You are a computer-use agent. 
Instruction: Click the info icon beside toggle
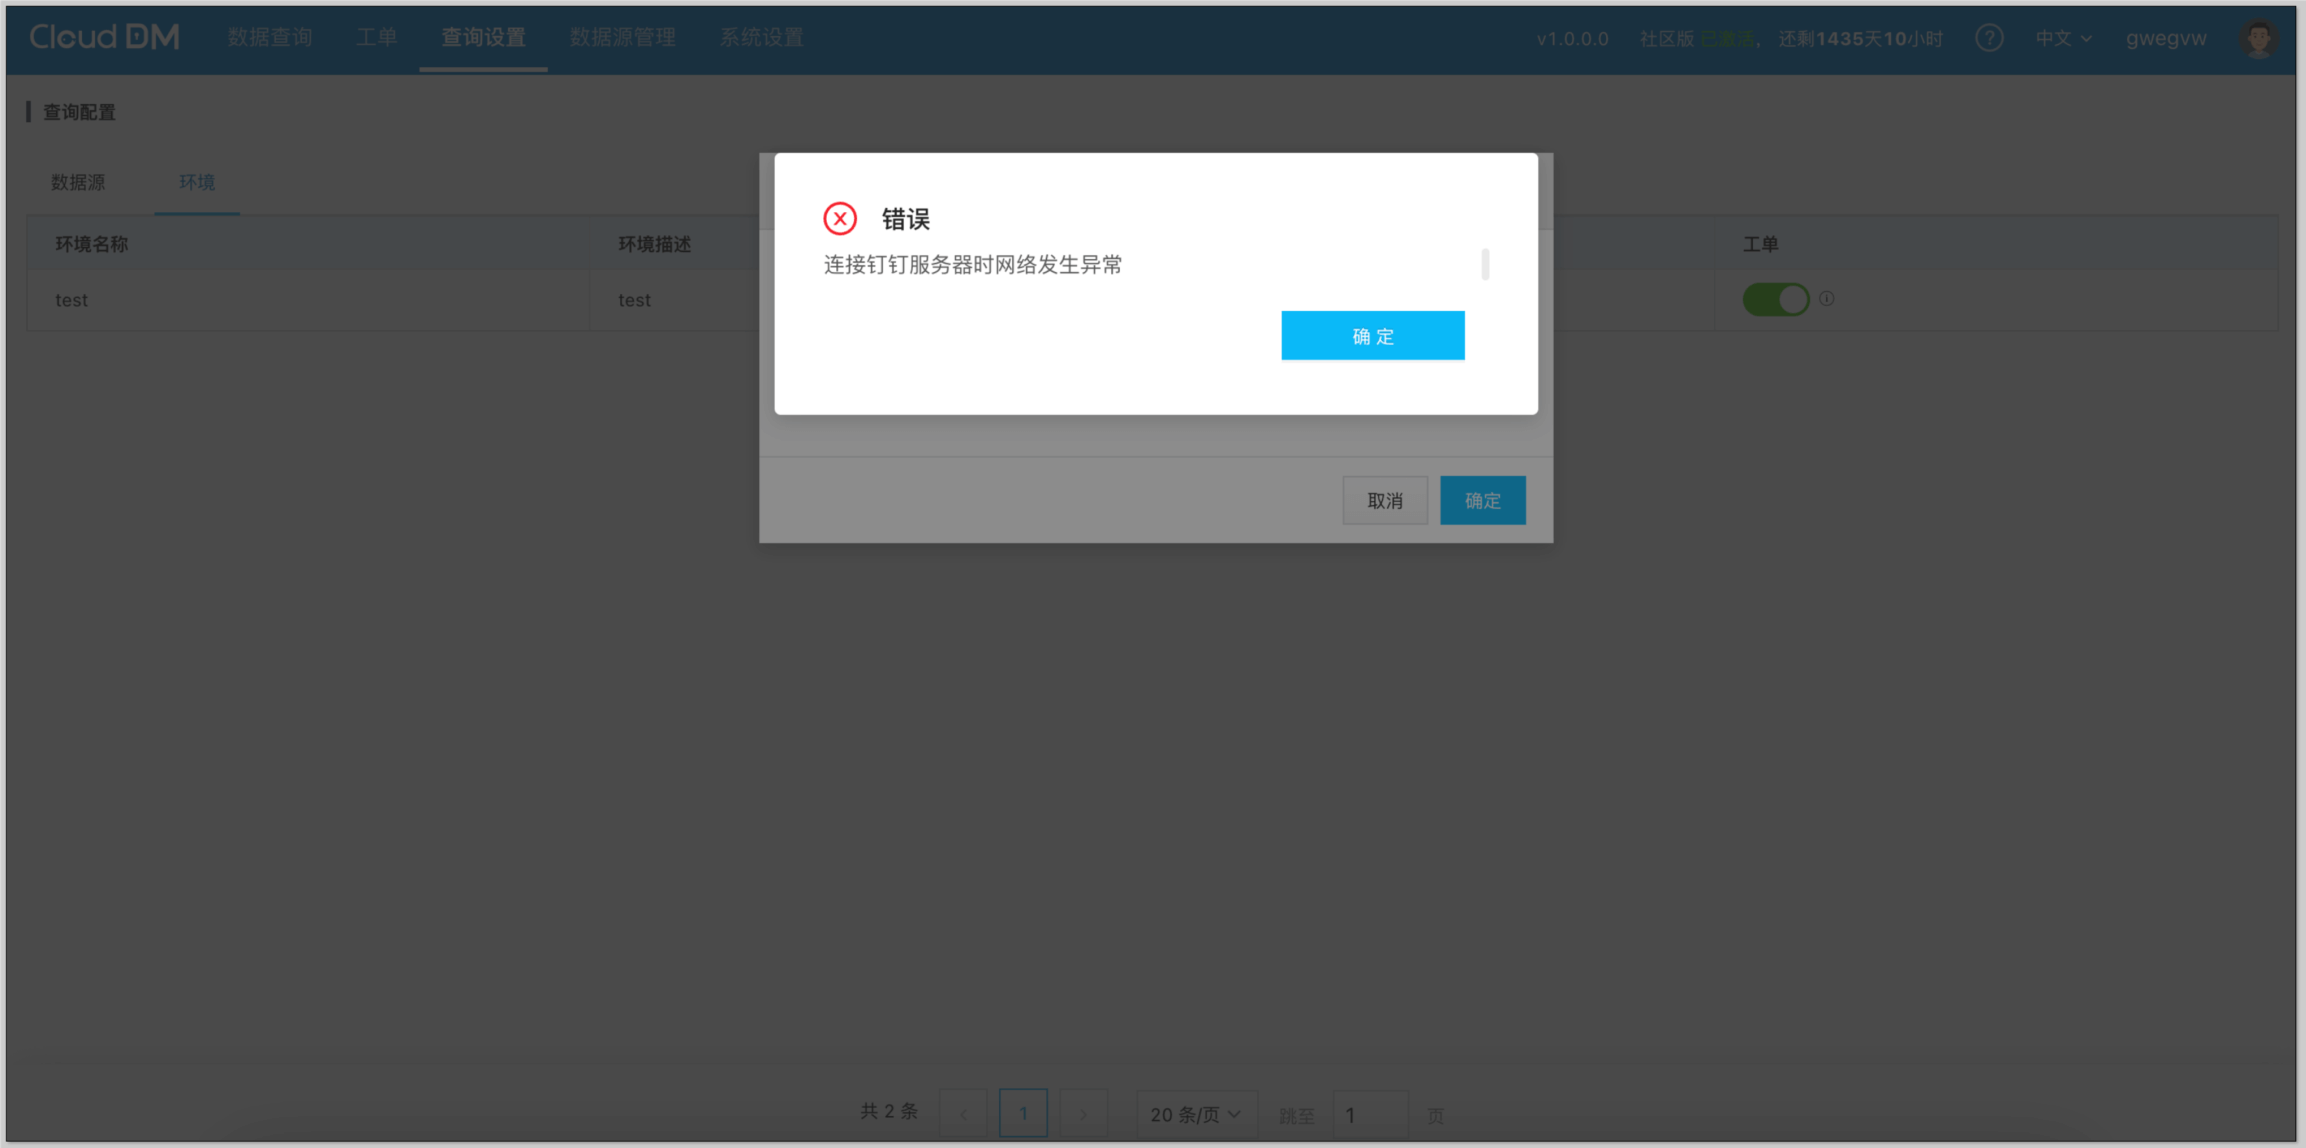click(1827, 298)
